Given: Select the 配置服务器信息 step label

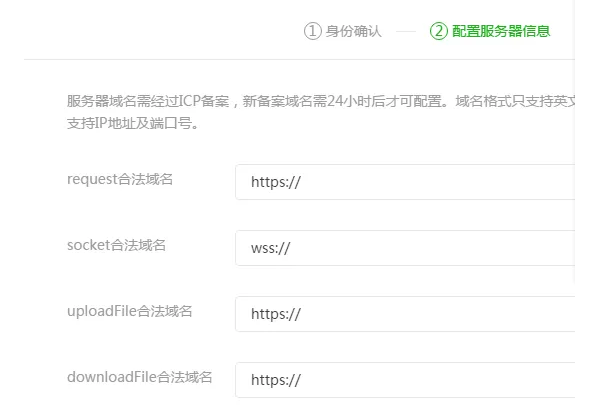Looking at the screenshot, I should [500, 31].
